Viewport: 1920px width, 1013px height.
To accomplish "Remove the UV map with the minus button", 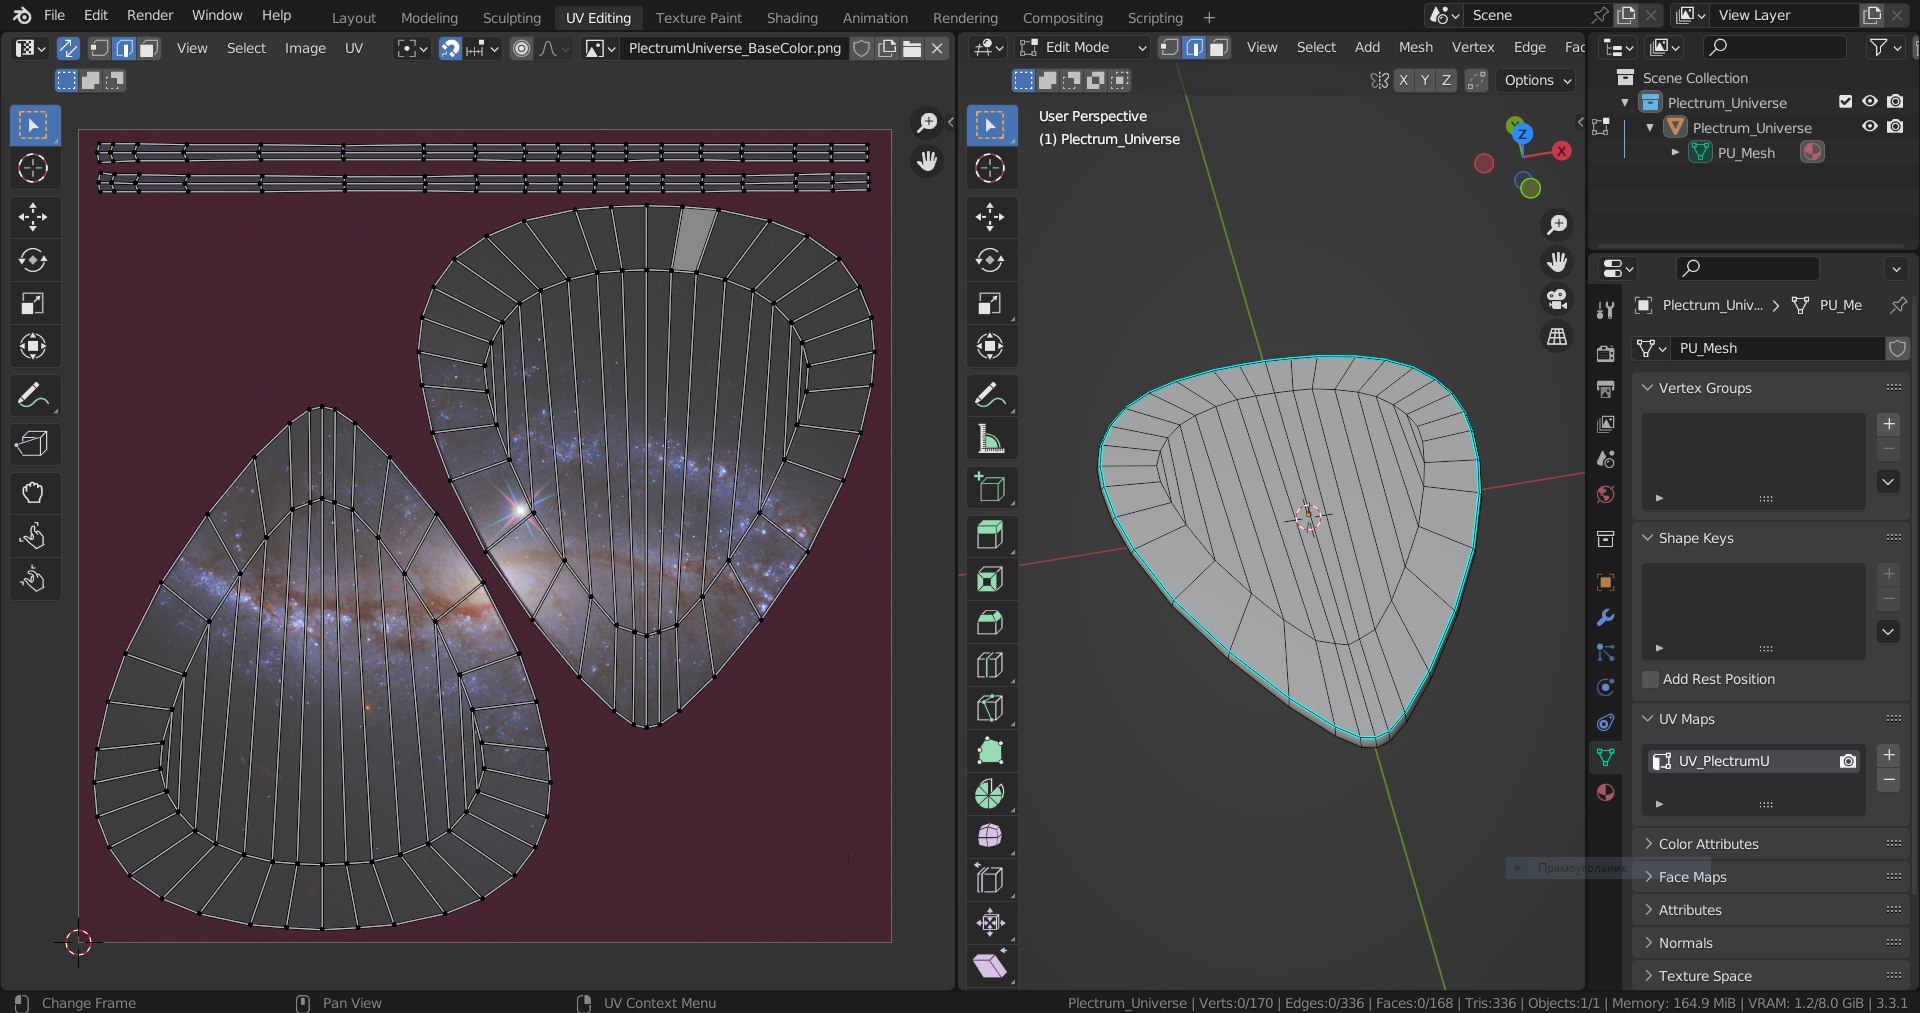I will [x=1889, y=780].
